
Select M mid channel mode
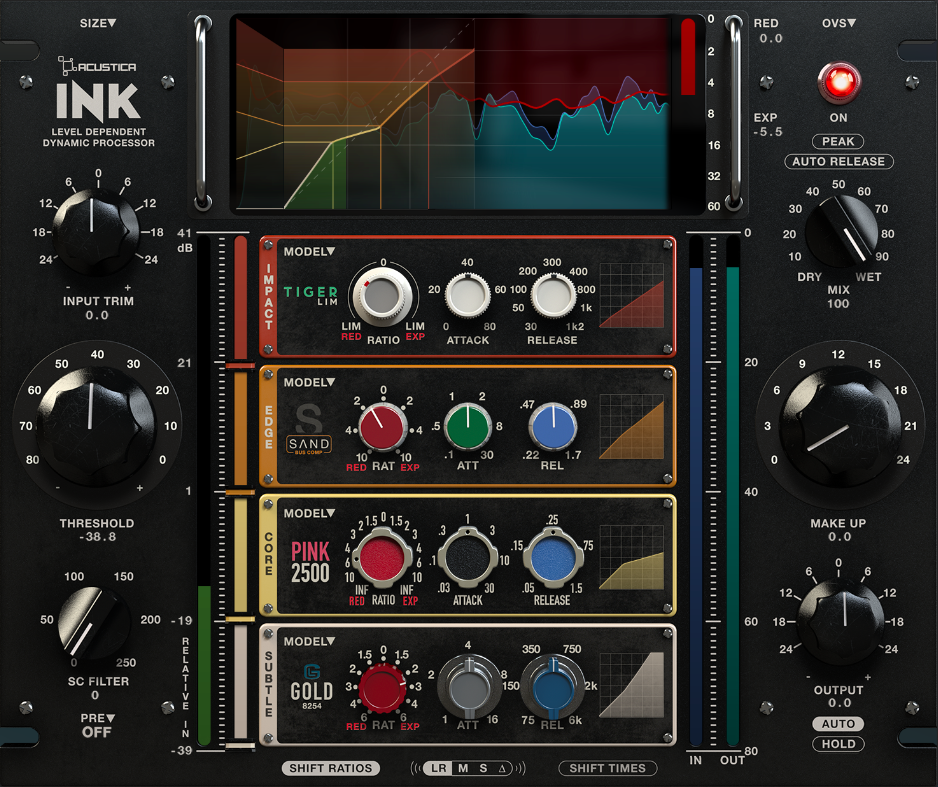(463, 768)
